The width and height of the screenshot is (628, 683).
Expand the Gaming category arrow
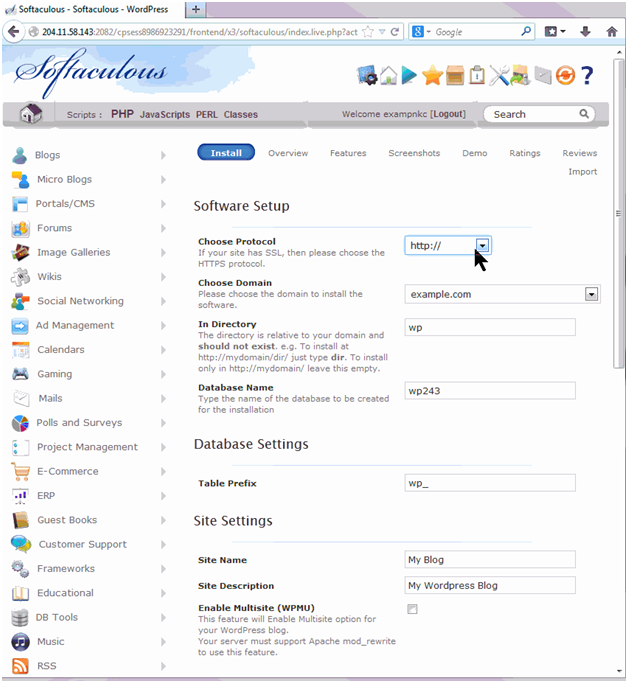[163, 374]
